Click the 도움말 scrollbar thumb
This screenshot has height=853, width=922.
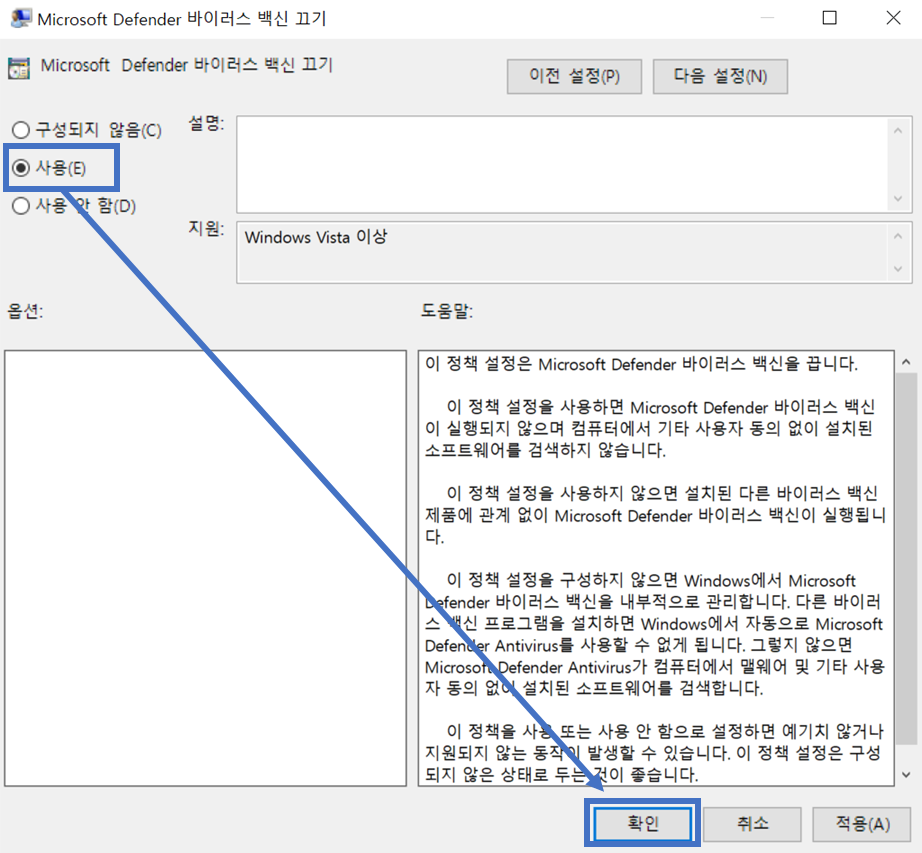tap(906, 558)
